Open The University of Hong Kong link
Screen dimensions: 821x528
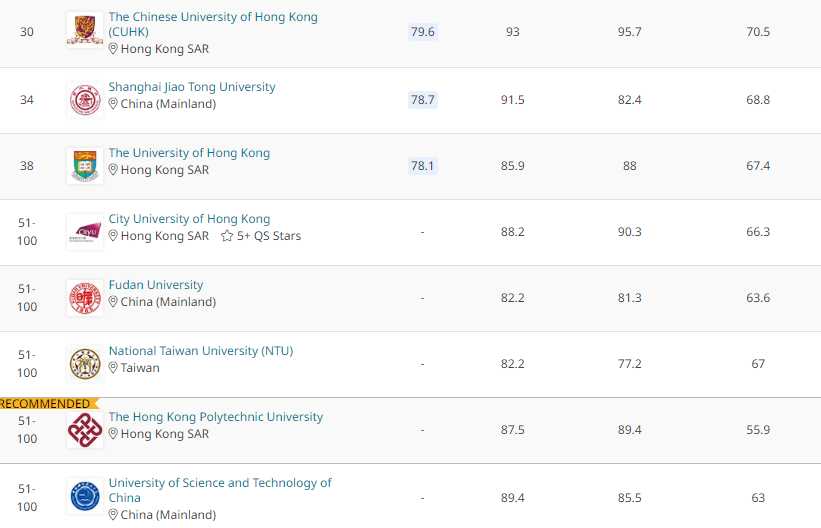(x=189, y=153)
